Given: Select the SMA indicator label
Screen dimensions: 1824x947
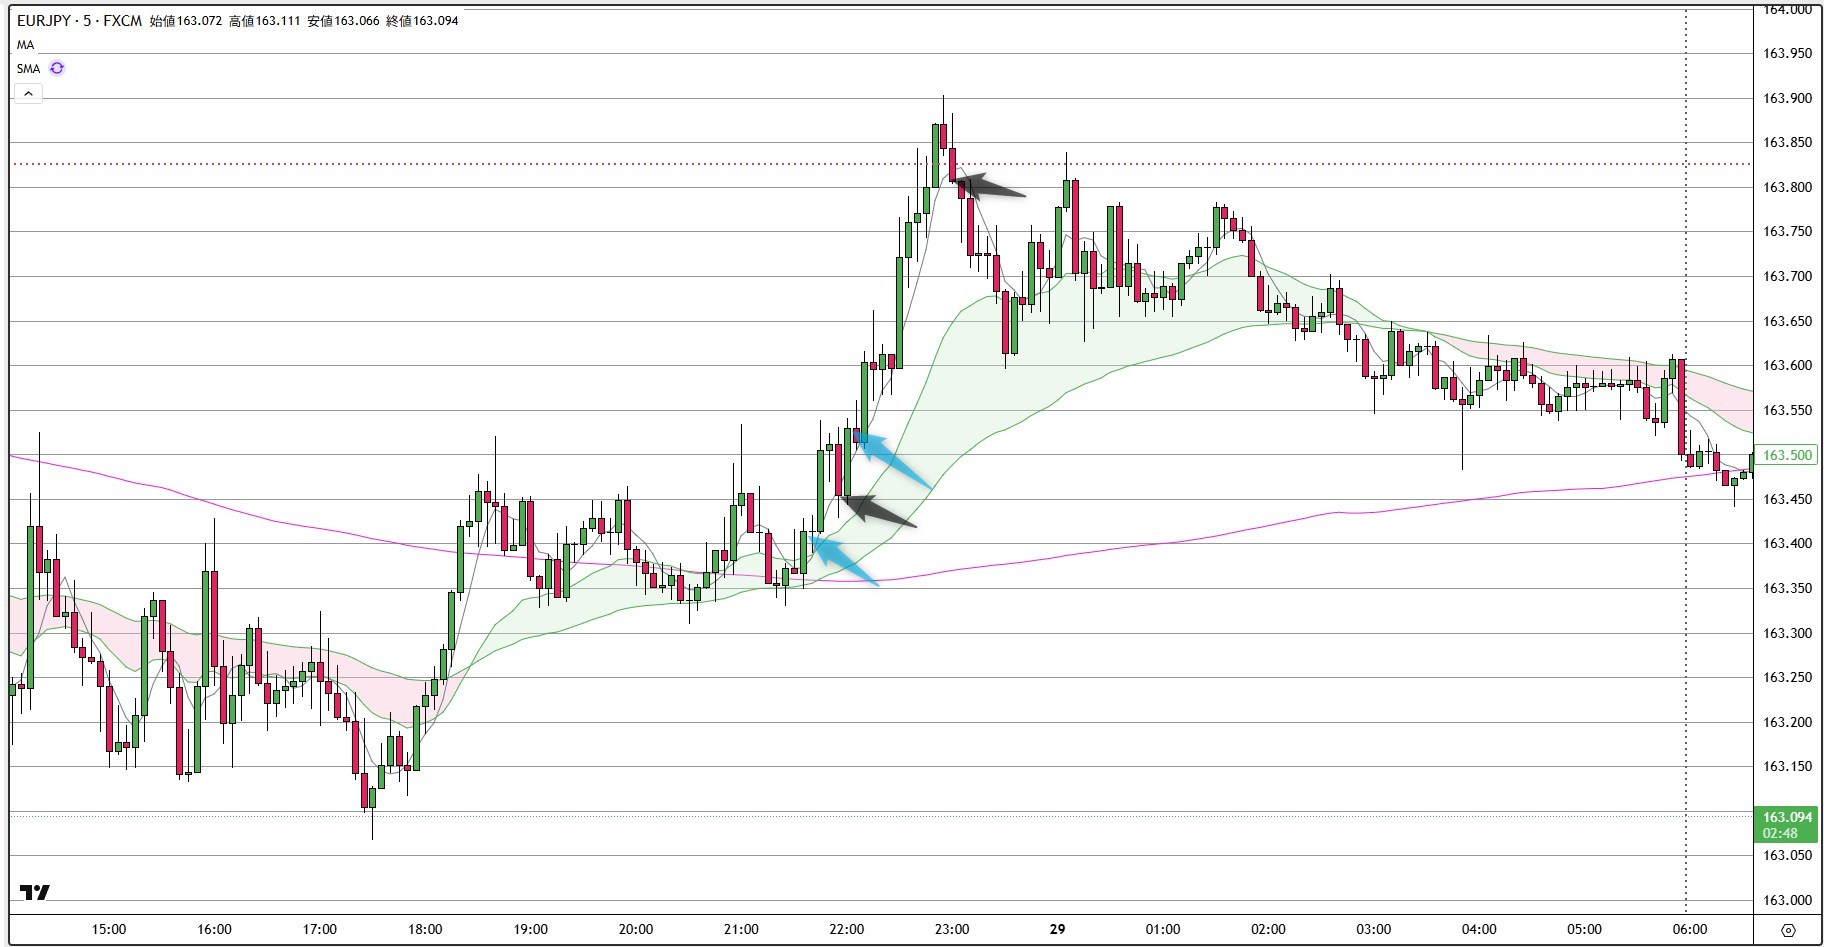Looking at the screenshot, I should point(28,69).
